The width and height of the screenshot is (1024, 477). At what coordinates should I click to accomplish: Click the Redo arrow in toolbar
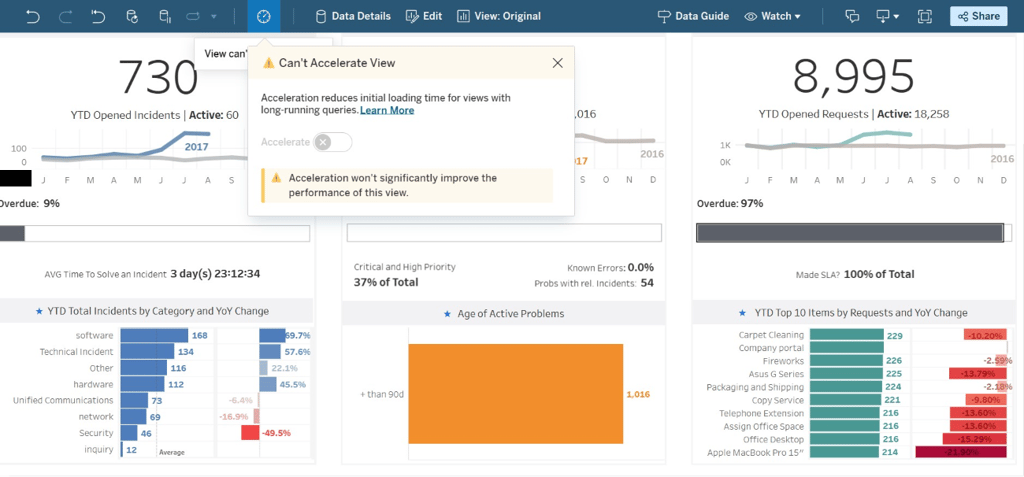[x=65, y=16]
